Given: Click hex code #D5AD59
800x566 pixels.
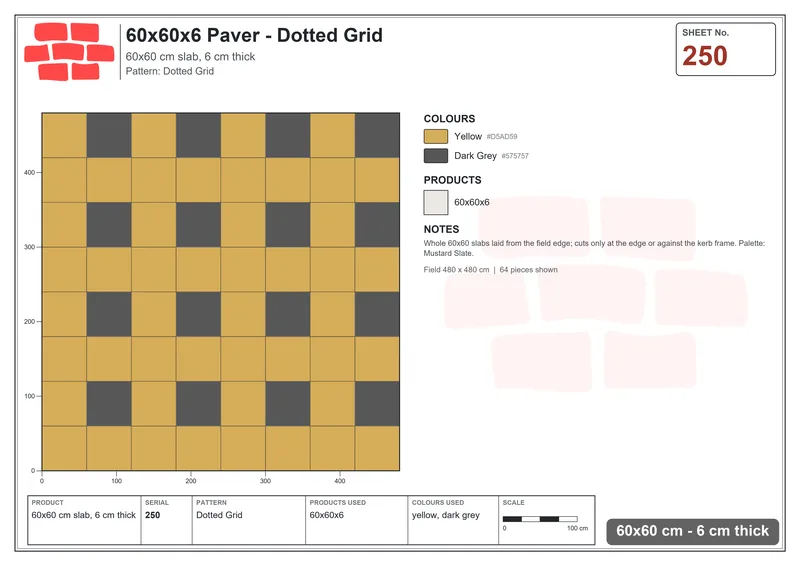Looking at the screenshot, I should pos(502,137).
